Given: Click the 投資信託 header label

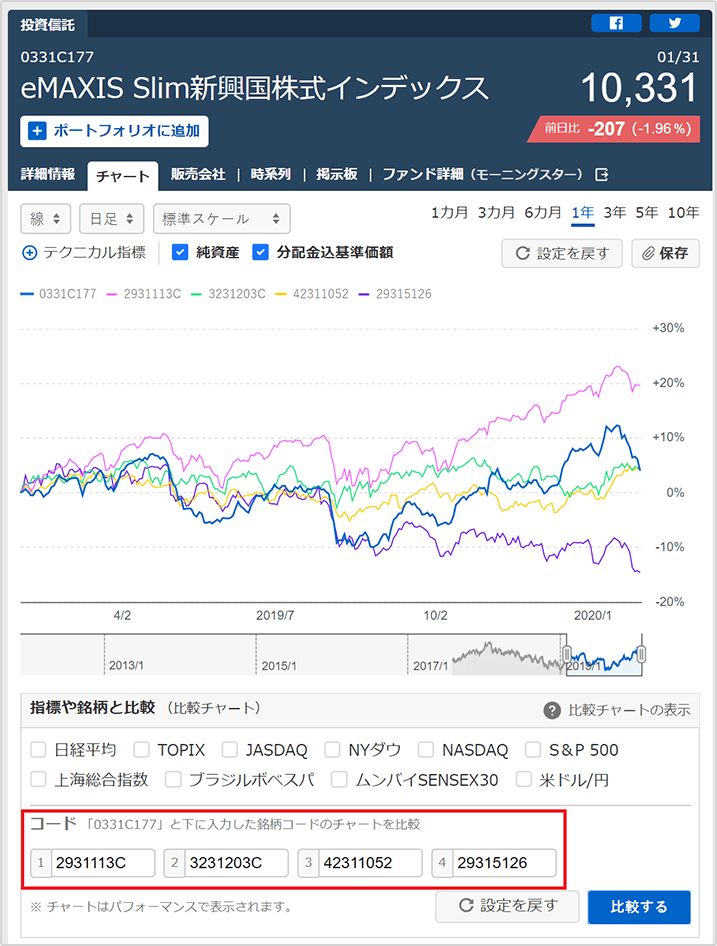Looking at the screenshot, I should [48, 25].
